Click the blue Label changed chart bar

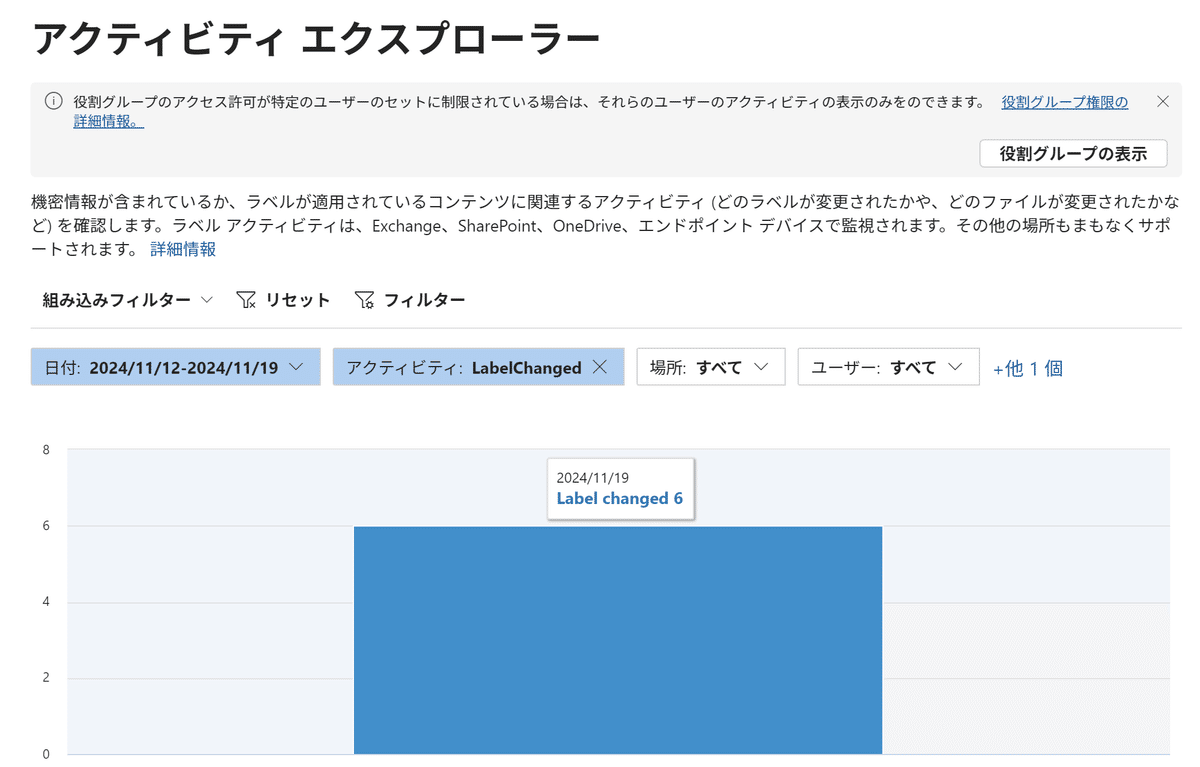pyautogui.click(x=618, y=640)
